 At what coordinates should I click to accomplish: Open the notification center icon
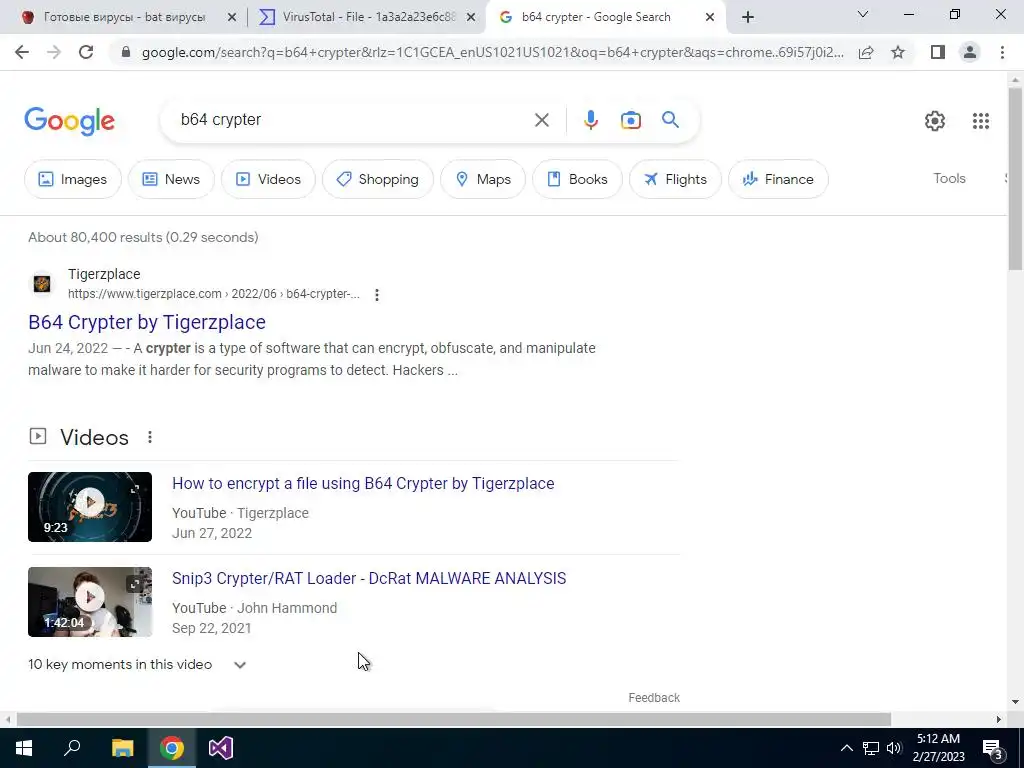tap(993, 749)
